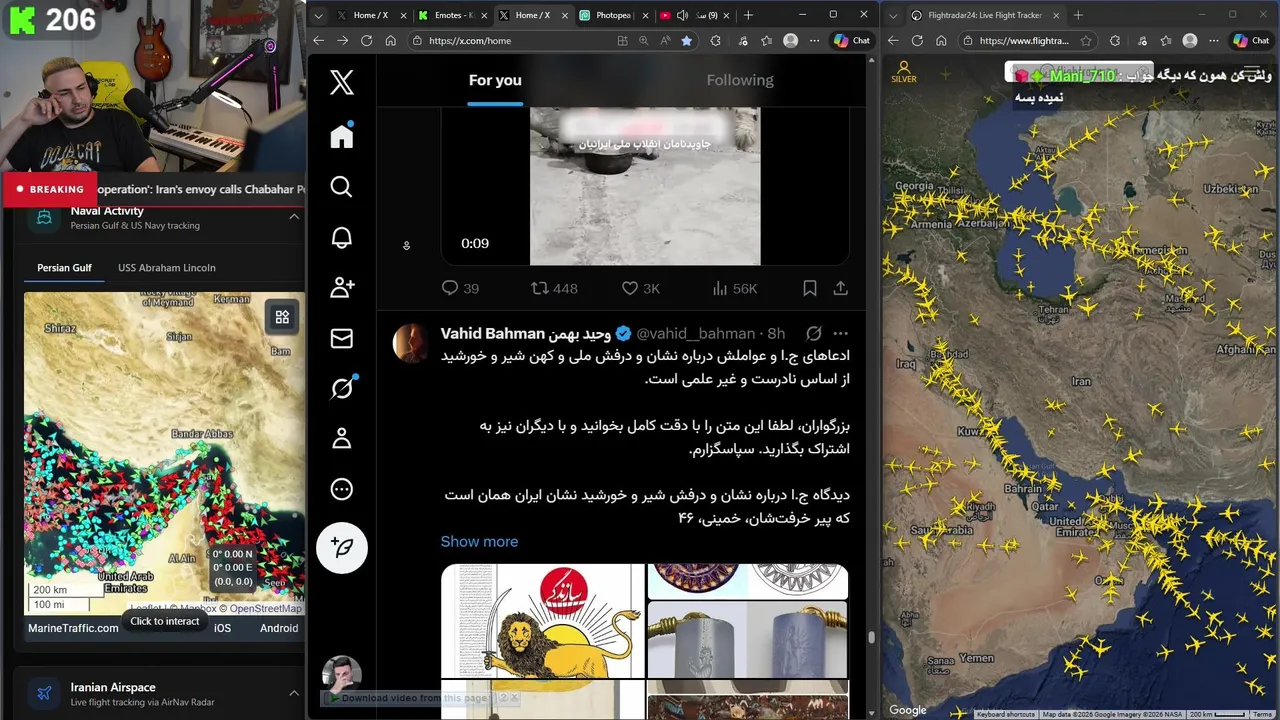1280x720 pixels.
Task: Switch to the For you tab
Action: point(495,80)
